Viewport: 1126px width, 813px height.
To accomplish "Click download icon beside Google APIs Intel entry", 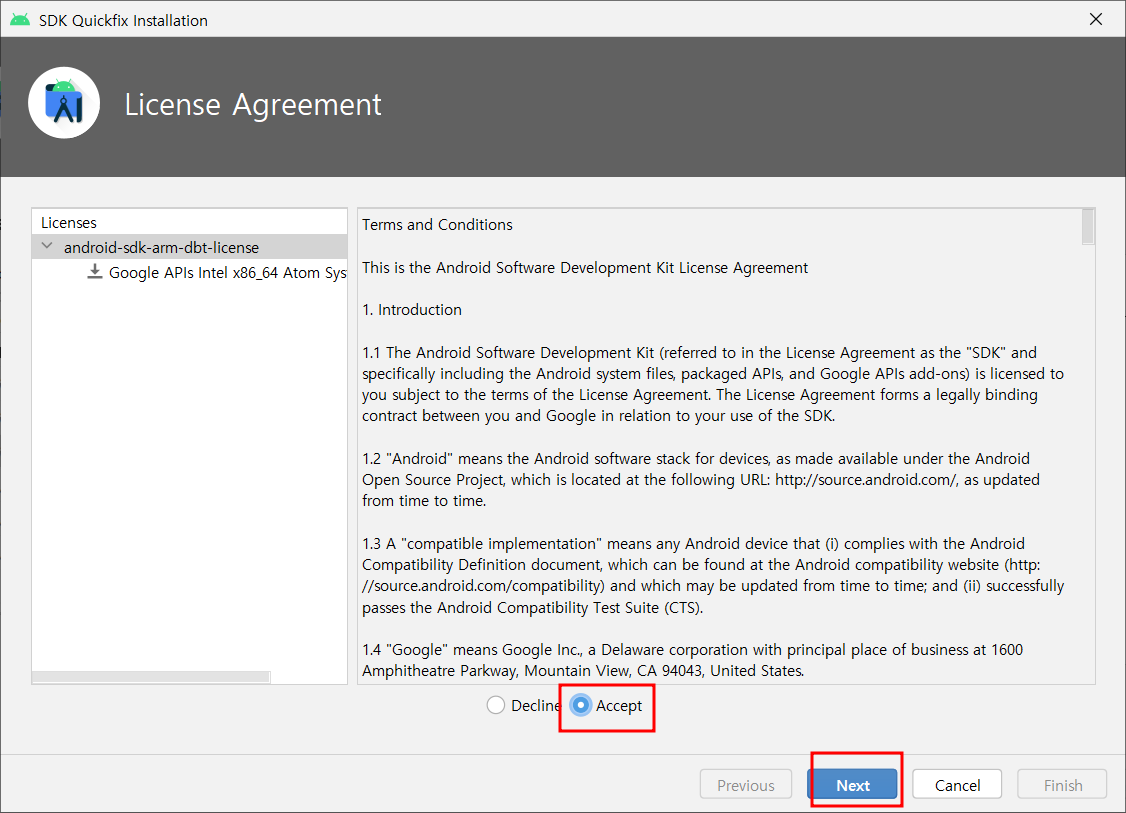I will (95, 271).
